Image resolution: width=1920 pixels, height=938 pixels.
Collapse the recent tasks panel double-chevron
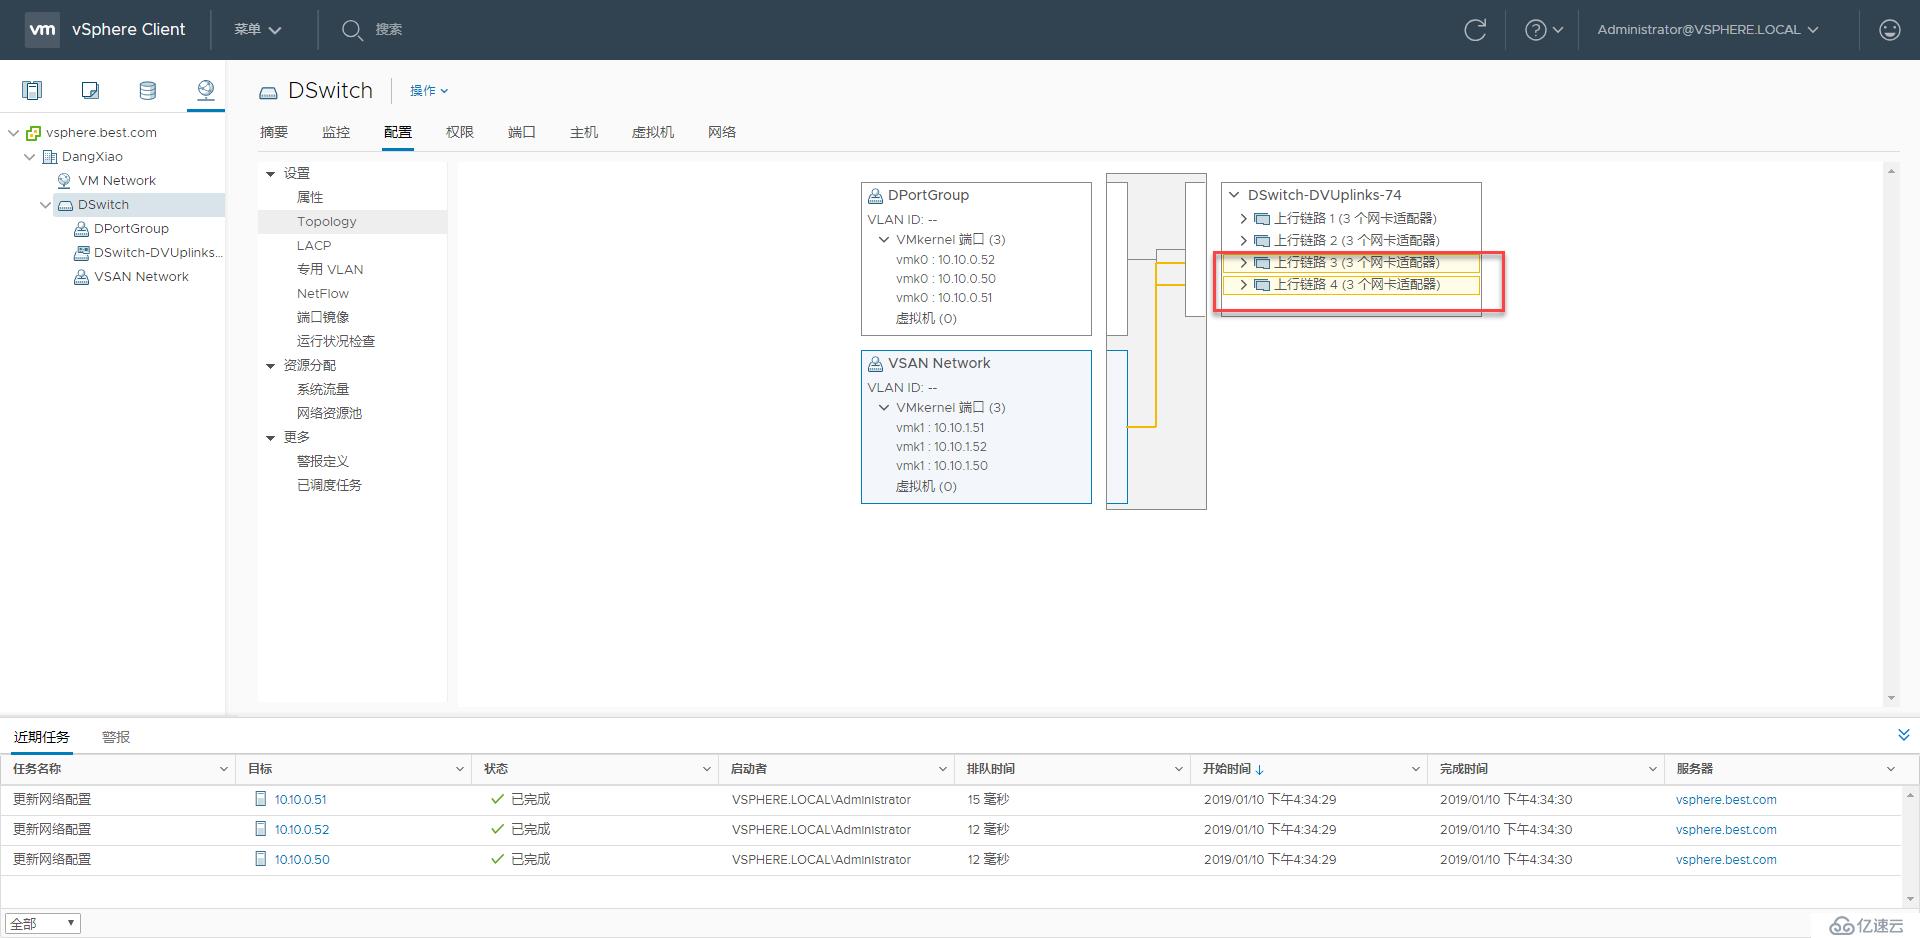point(1904,735)
